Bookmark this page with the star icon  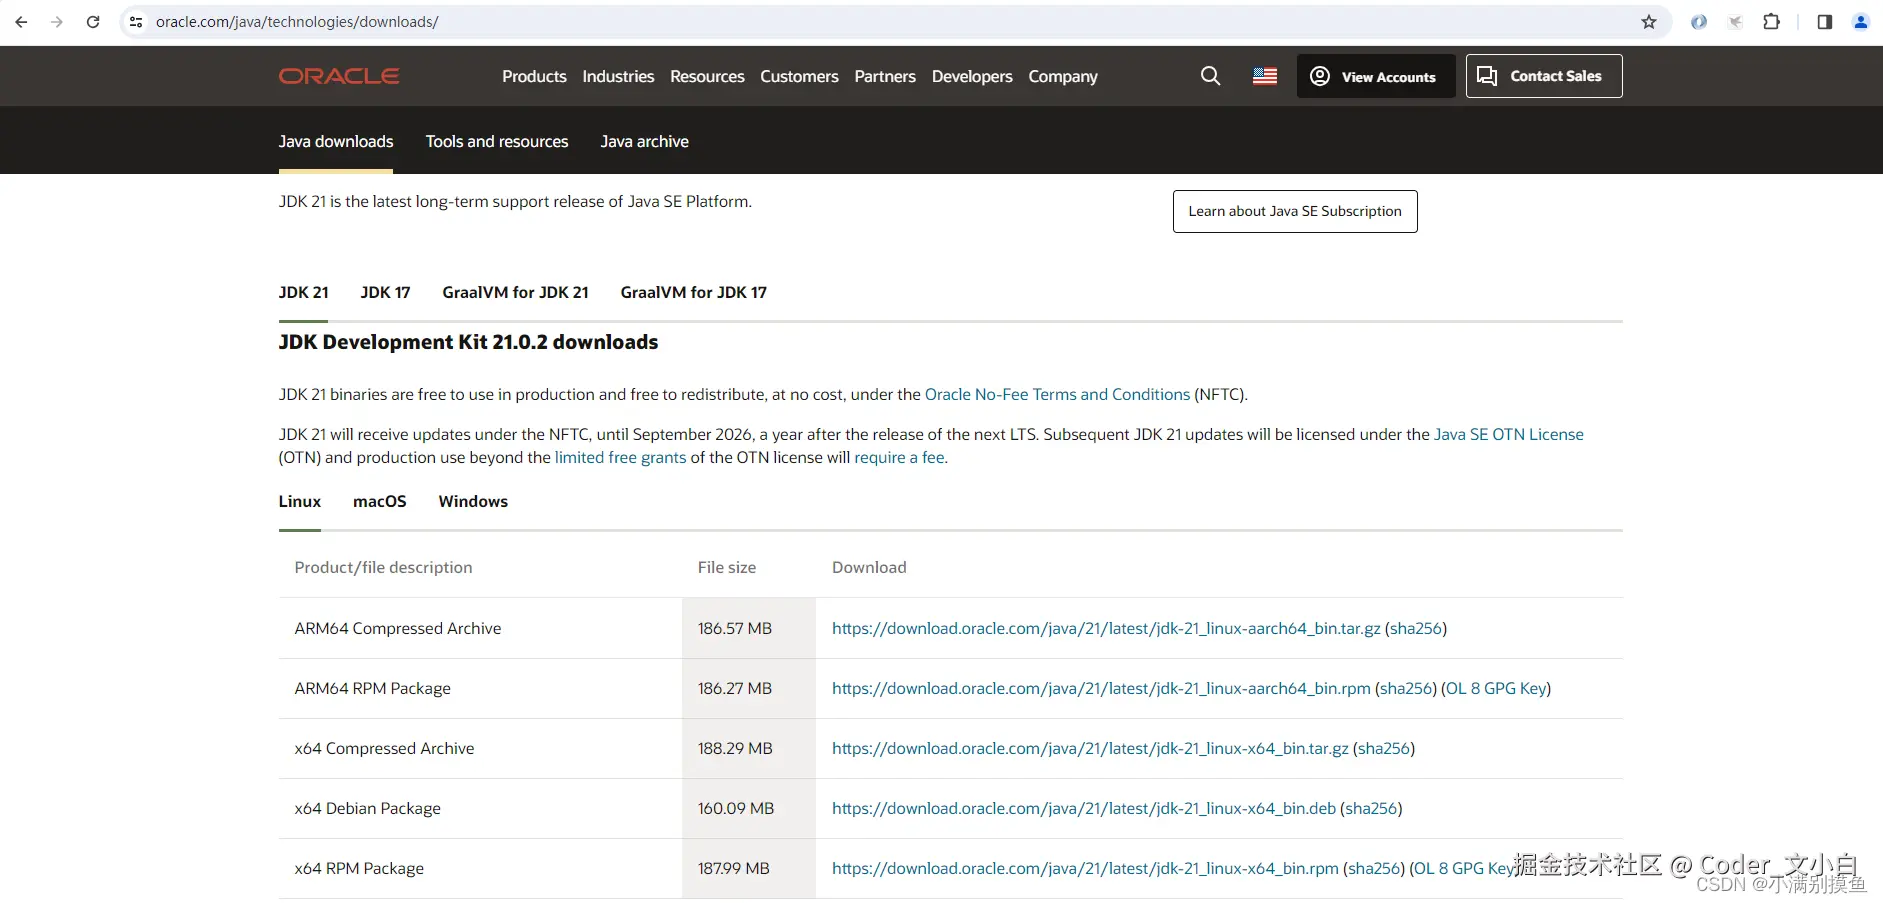tap(1649, 22)
